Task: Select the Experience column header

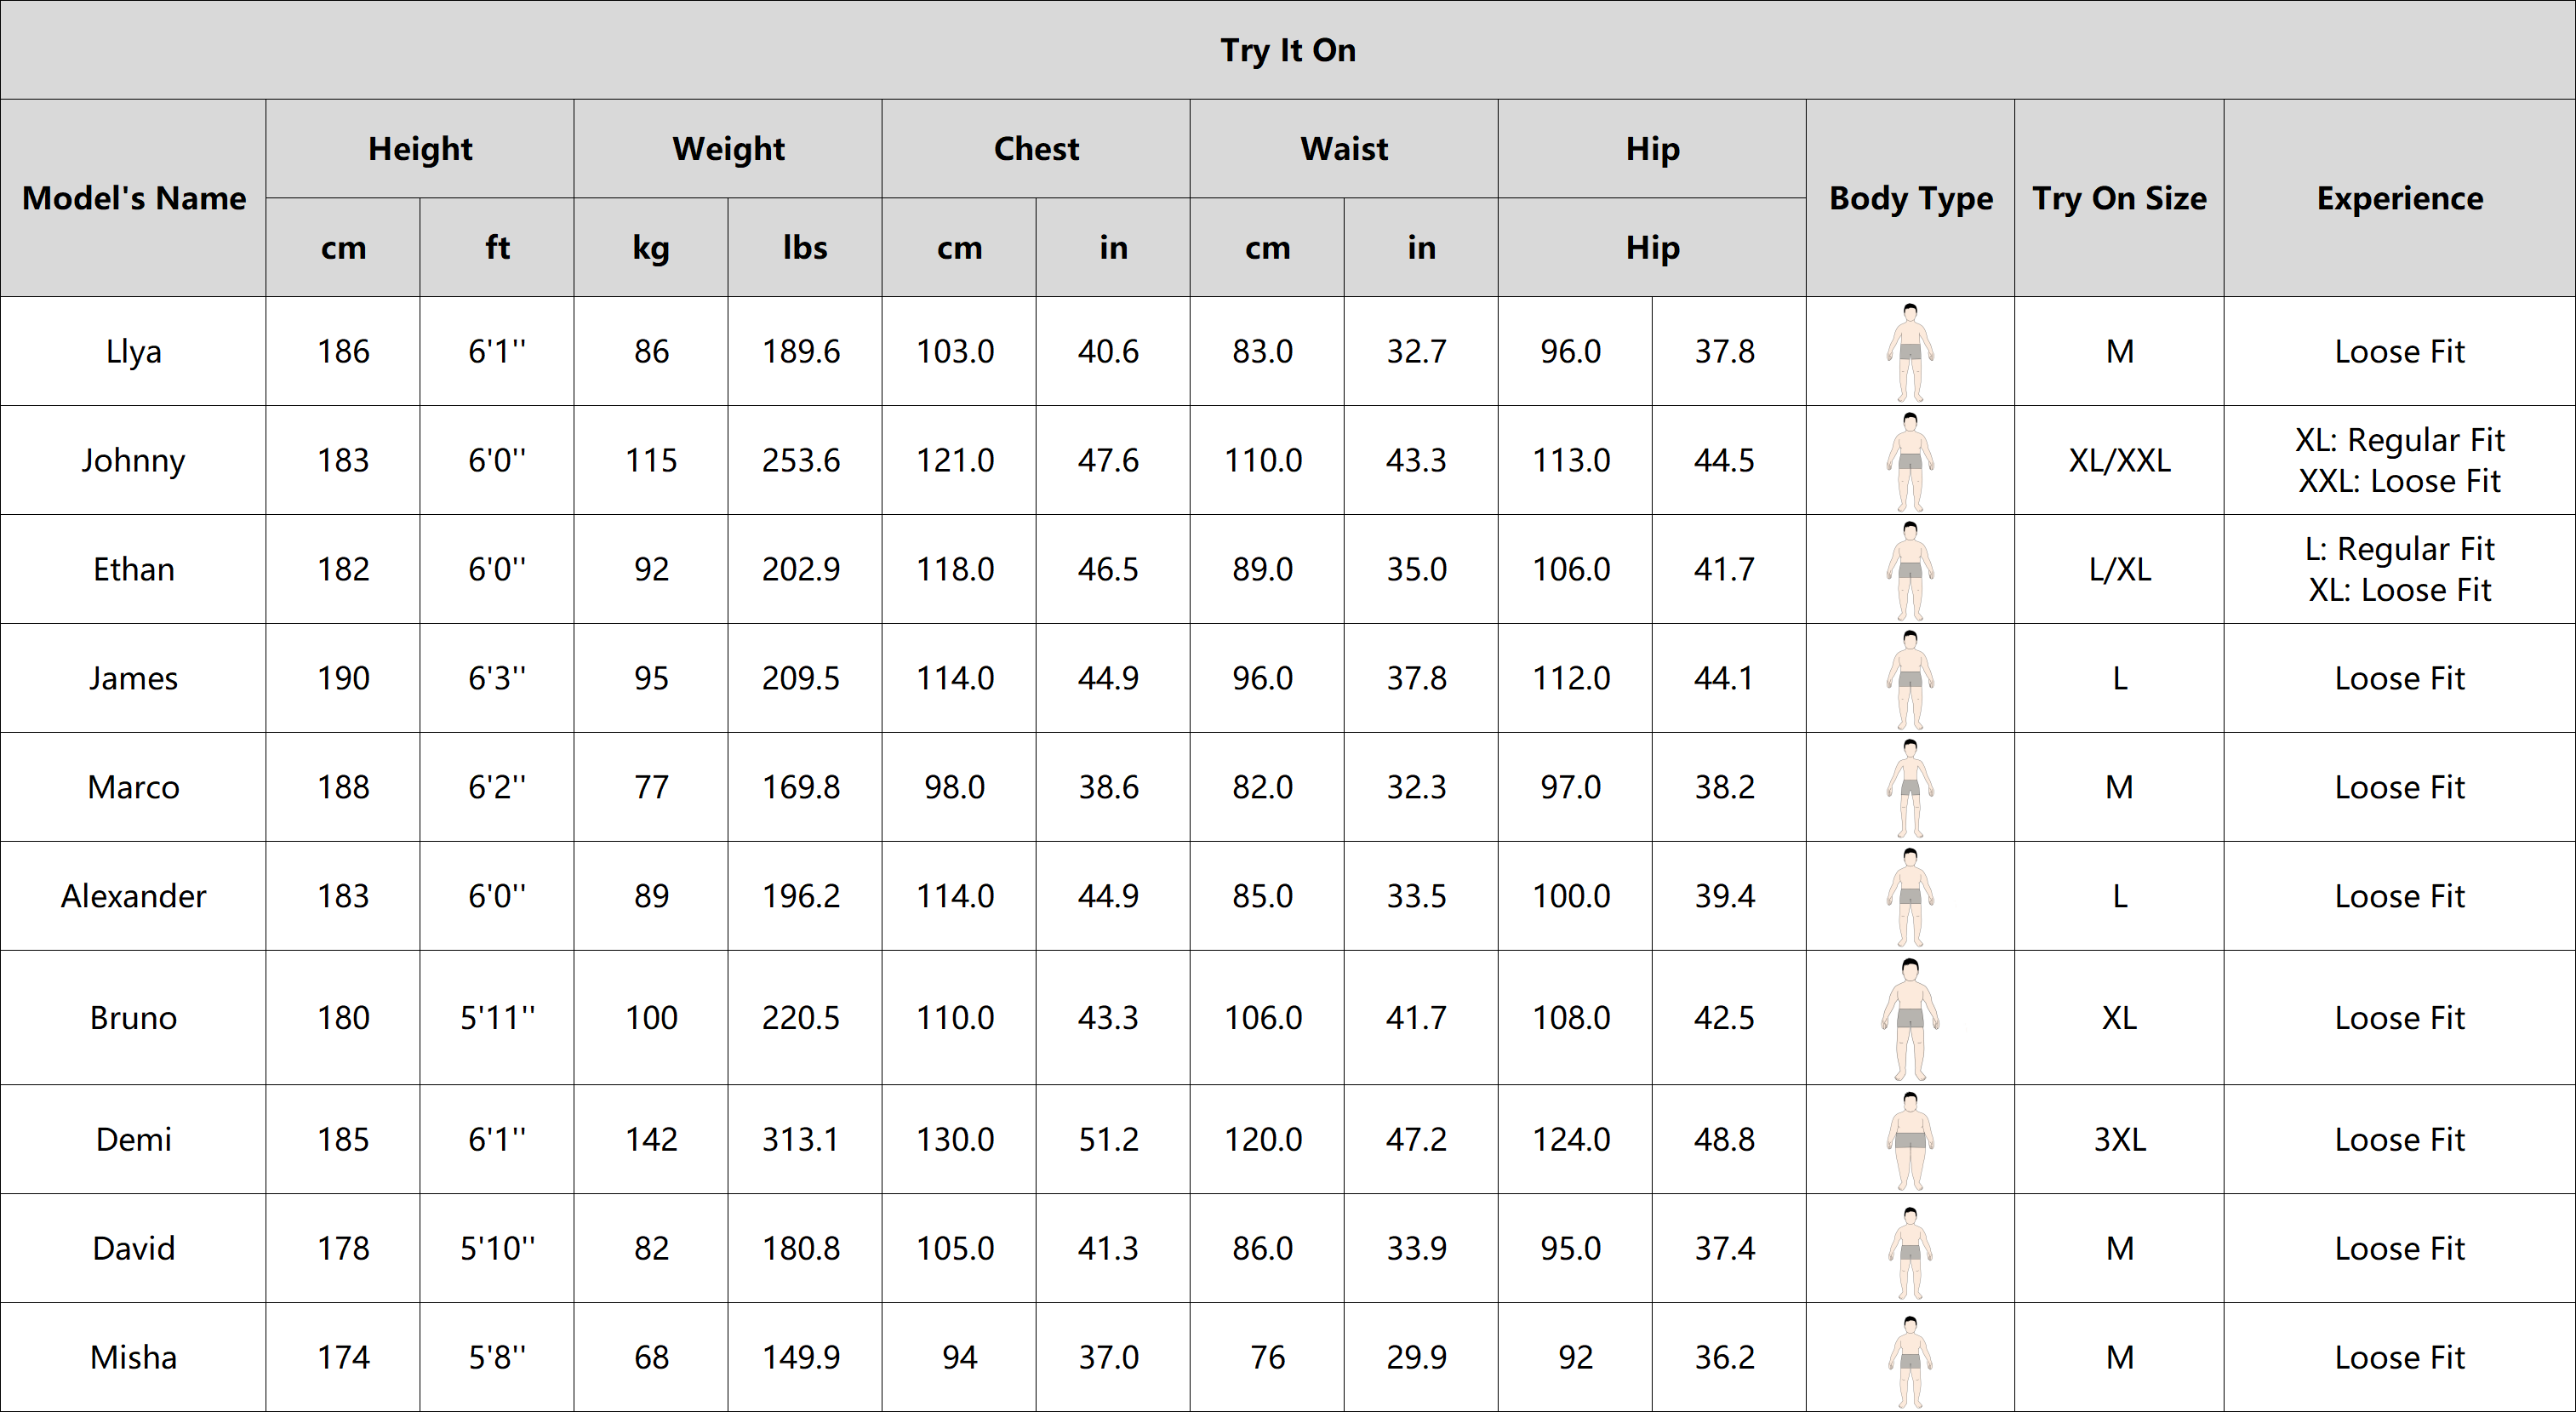Action: [2399, 198]
